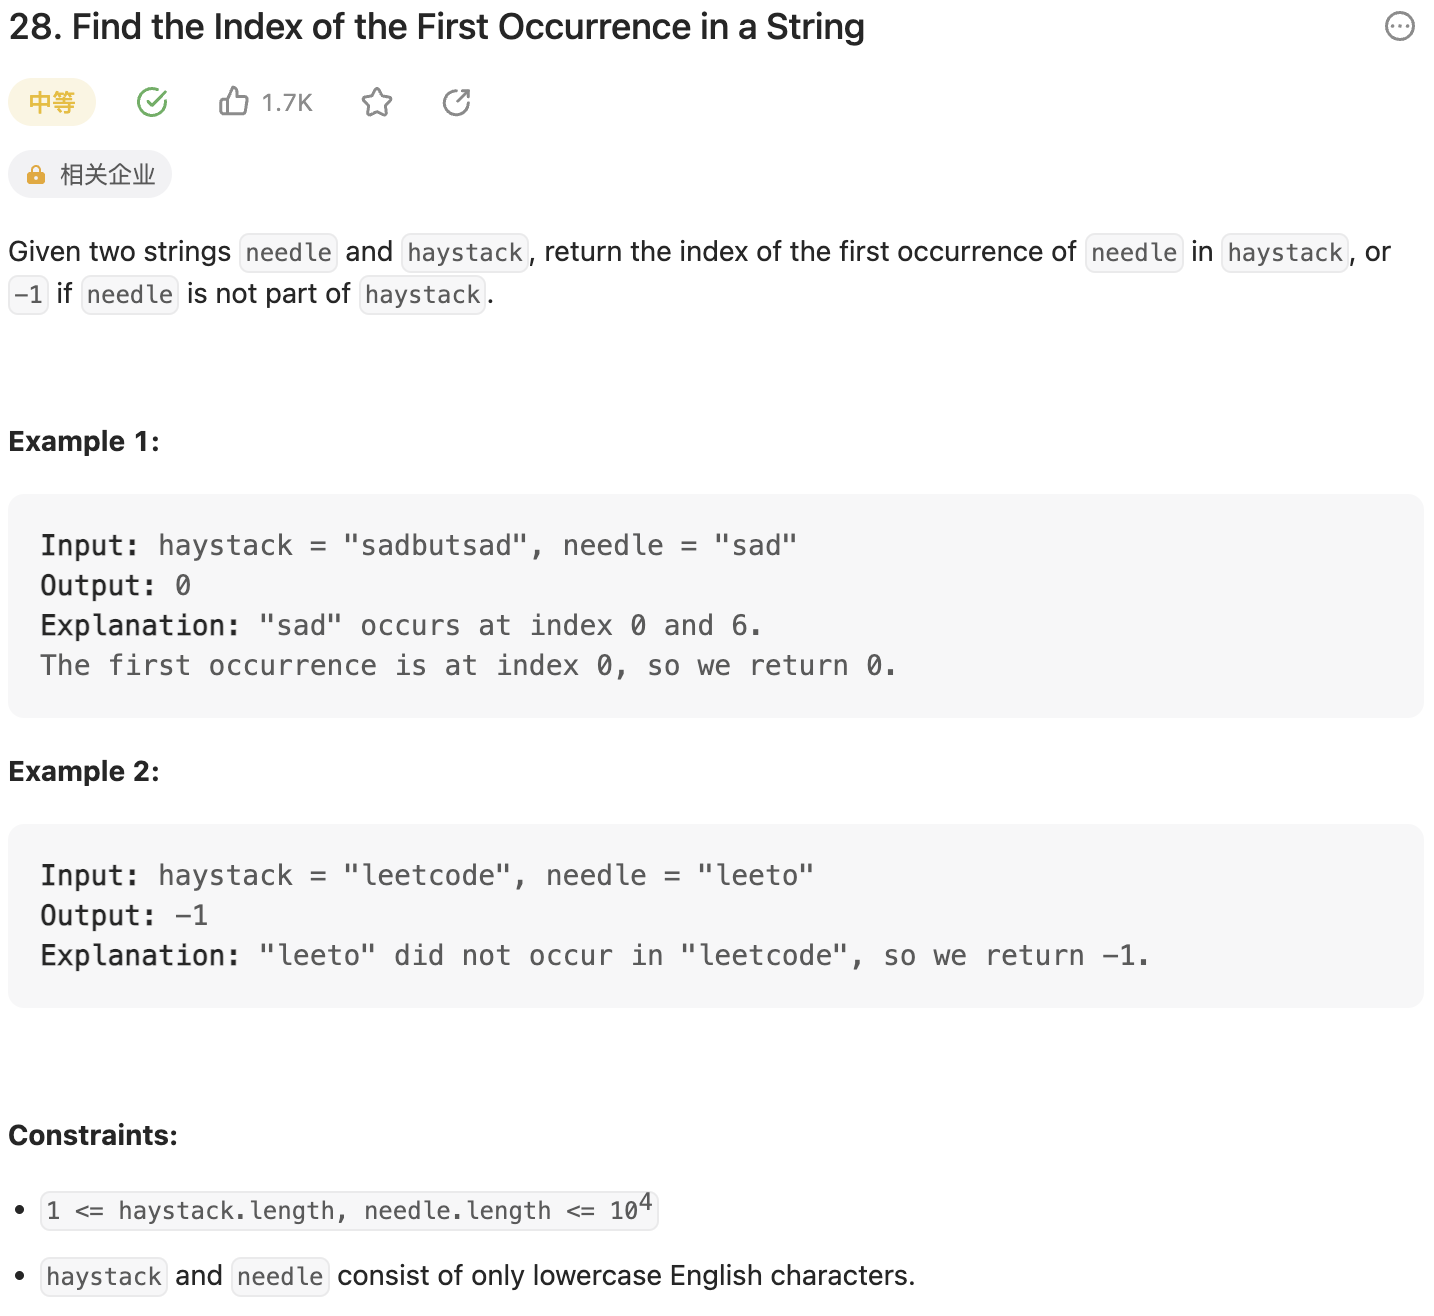Open the 相关企业 companies label
Screen dimensions: 1434x1316
point(107,175)
